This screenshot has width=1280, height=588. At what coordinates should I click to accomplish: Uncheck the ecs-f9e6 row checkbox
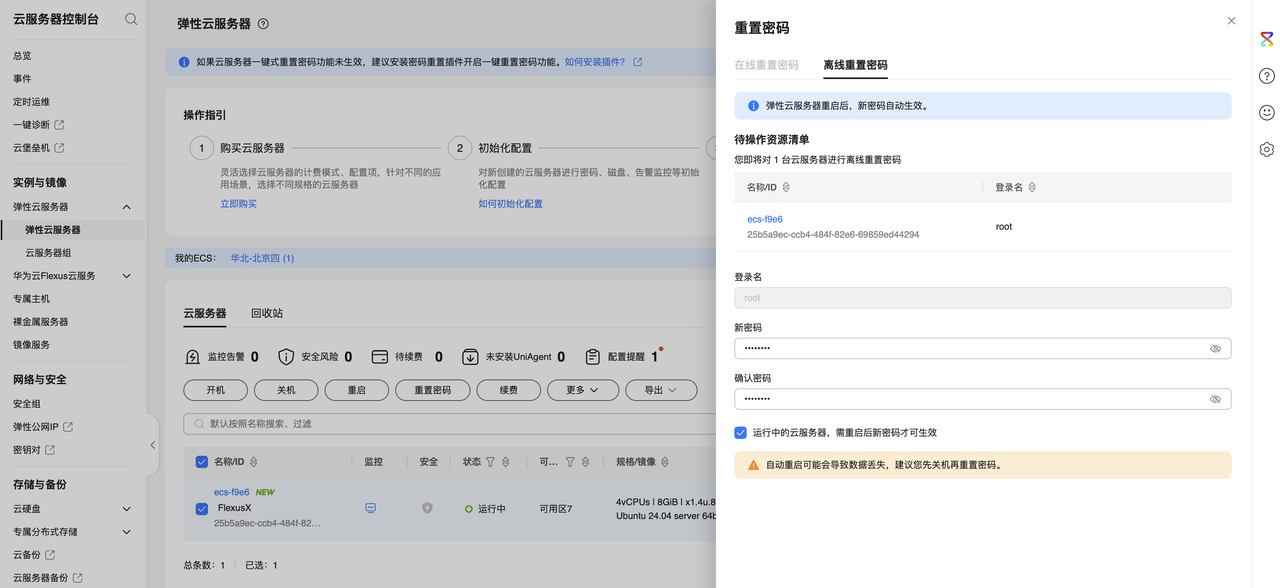click(201, 508)
